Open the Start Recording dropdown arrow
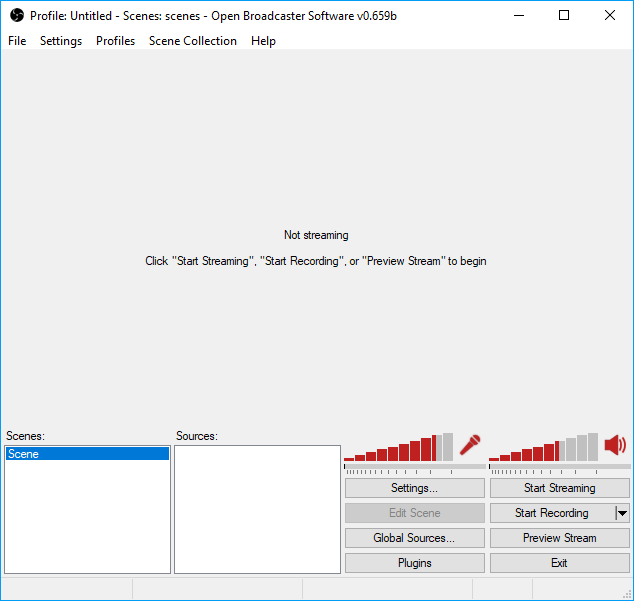The image size is (634, 601). click(622, 513)
